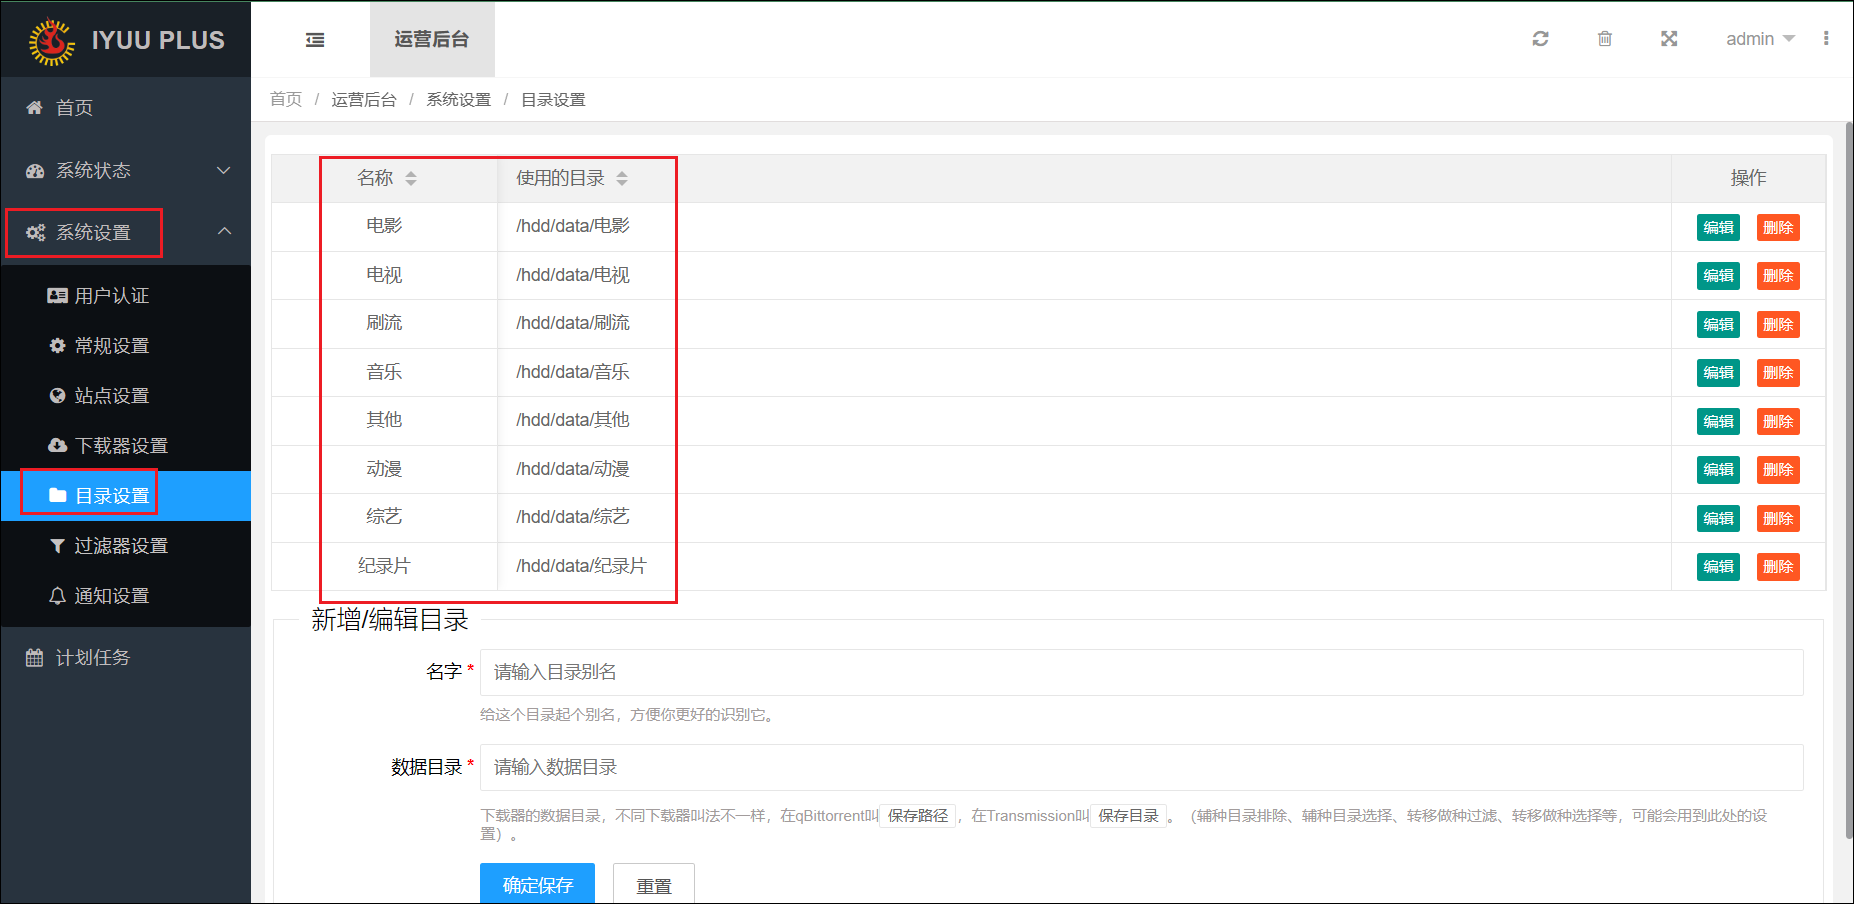Select the 运营后台 top tab
Screen dimensions: 1854x904
432,40
